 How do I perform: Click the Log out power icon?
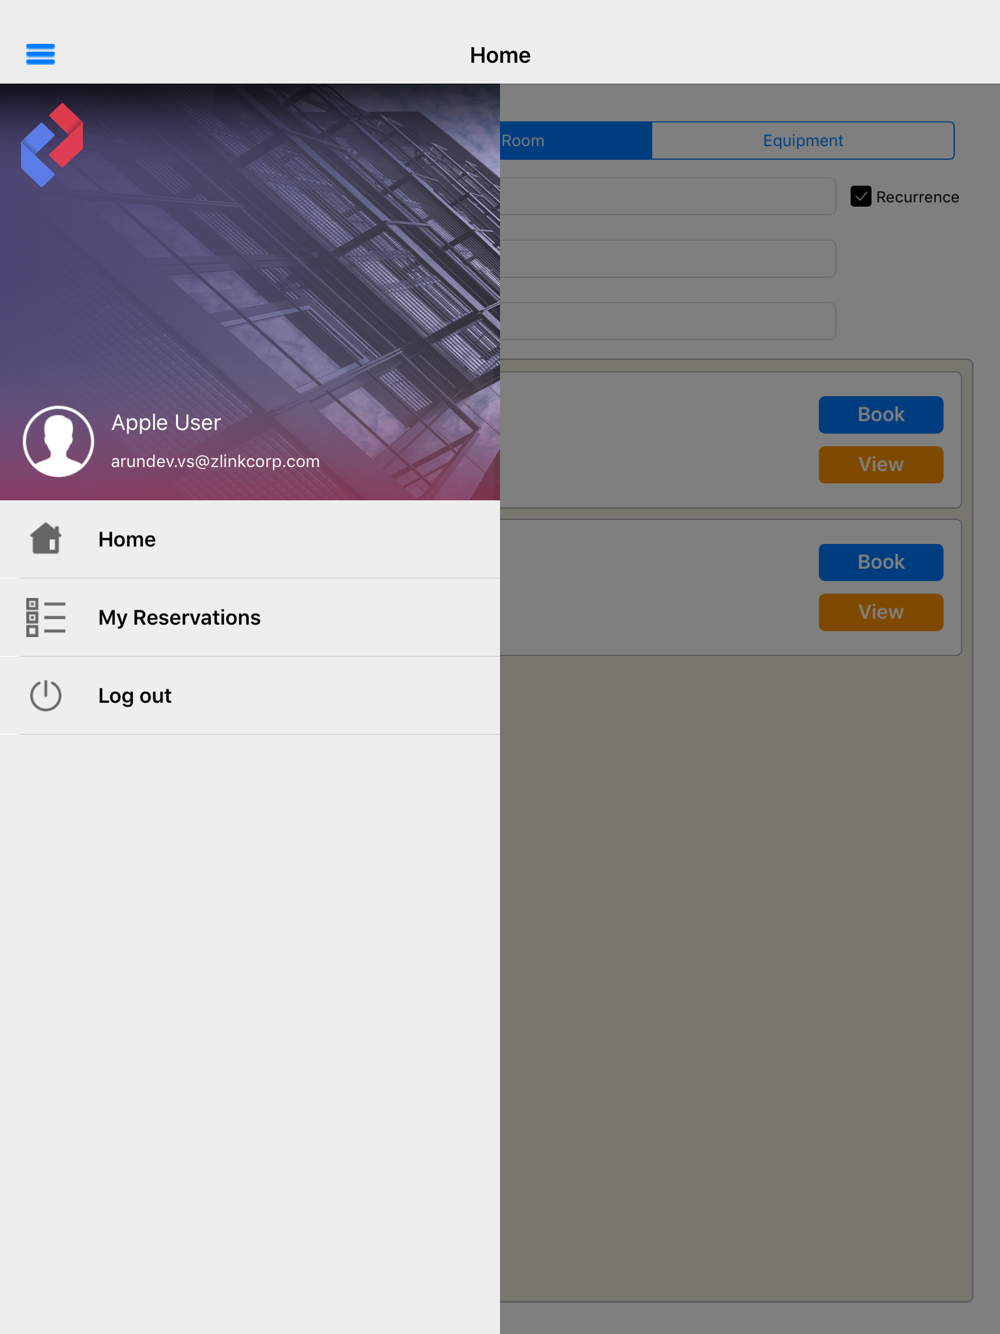click(x=45, y=695)
